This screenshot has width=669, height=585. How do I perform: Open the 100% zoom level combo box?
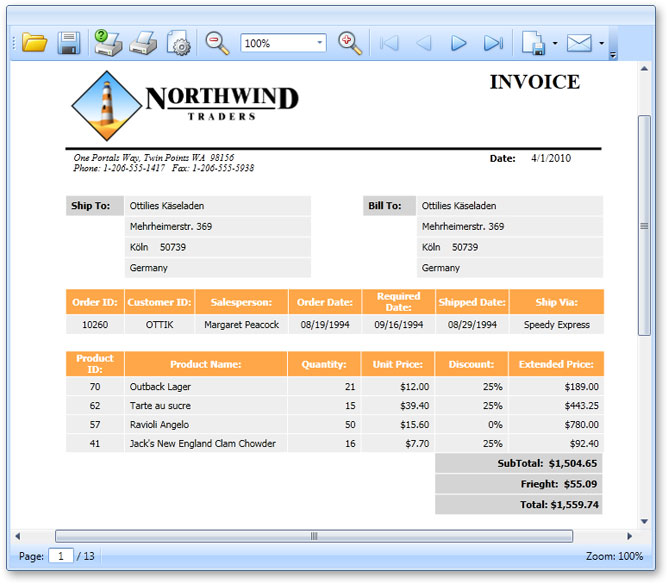click(x=283, y=43)
